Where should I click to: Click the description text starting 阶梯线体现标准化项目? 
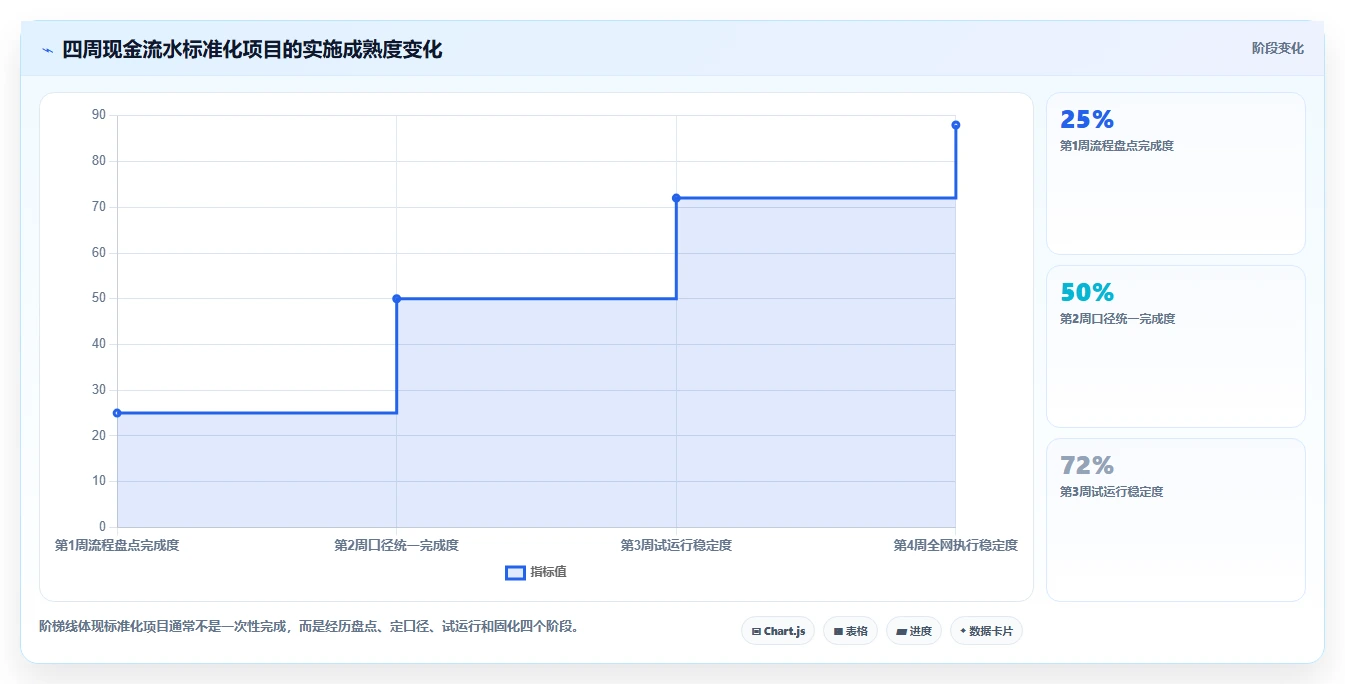[311, 627]
